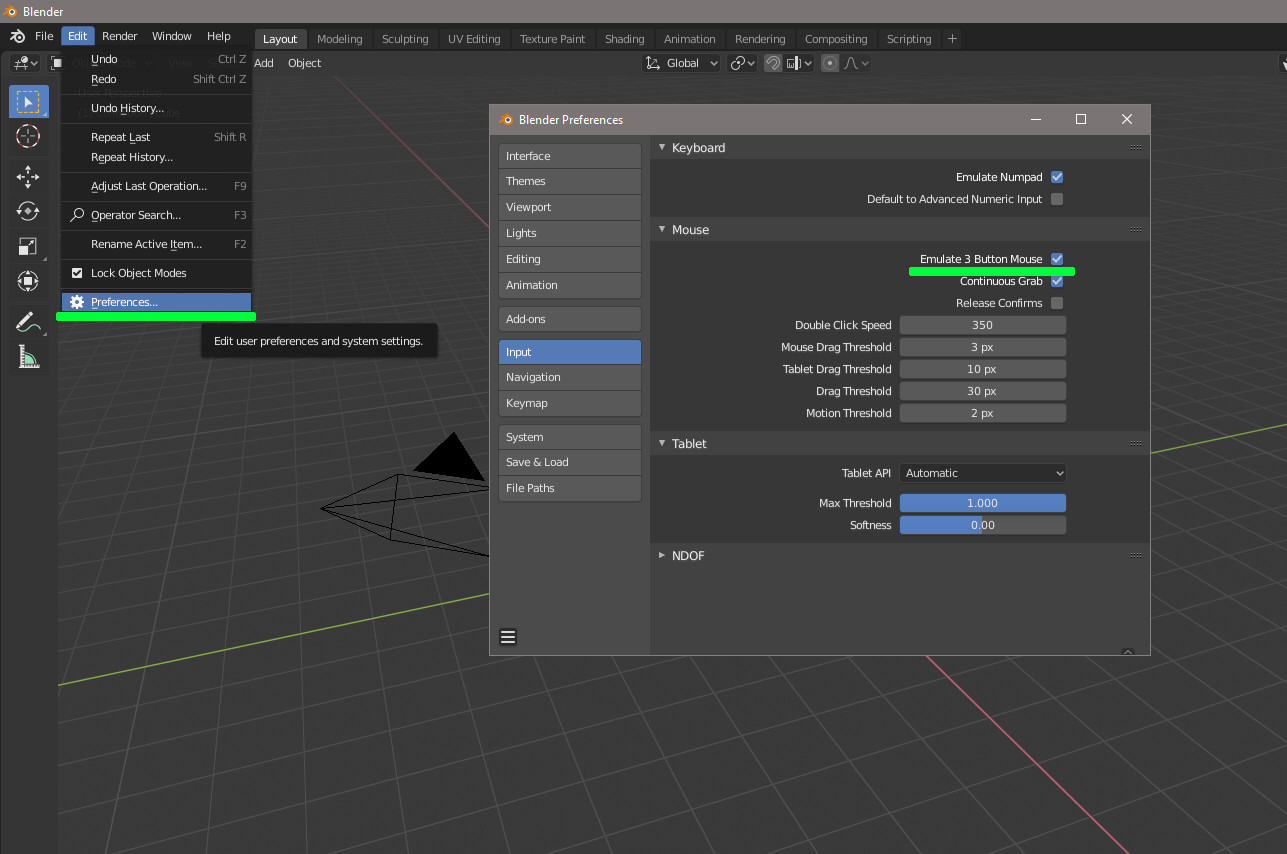This screenshot has height=854, width=1287.
Task: Open the Global transform orientation dropdown
Action: point(681,63)
